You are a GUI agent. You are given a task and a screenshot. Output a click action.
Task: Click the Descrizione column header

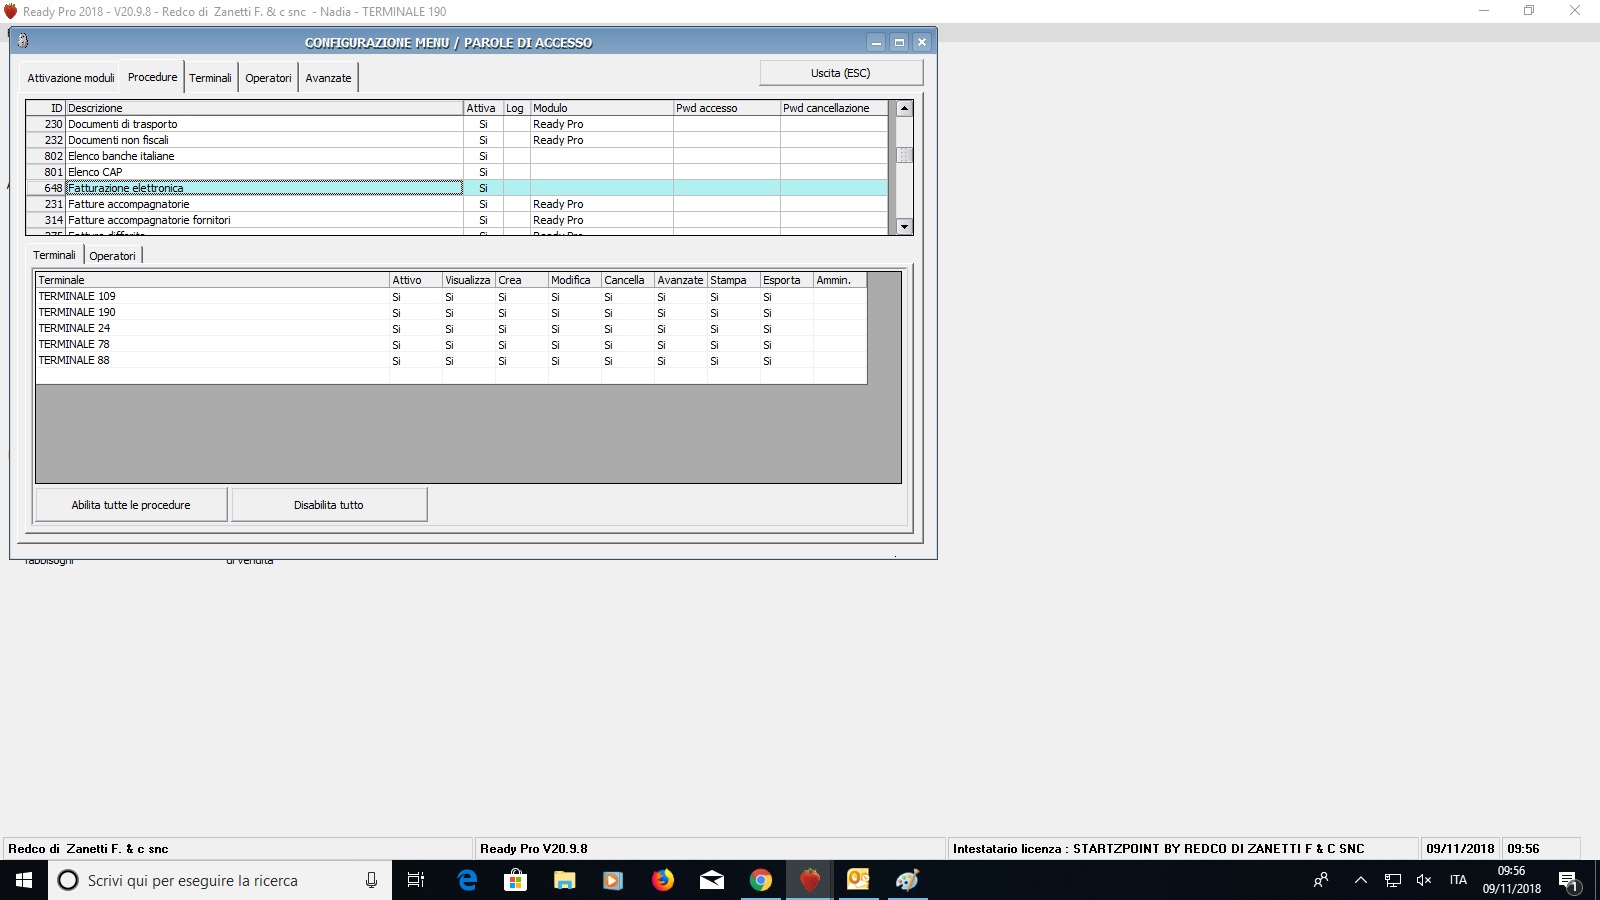[264, 108]
